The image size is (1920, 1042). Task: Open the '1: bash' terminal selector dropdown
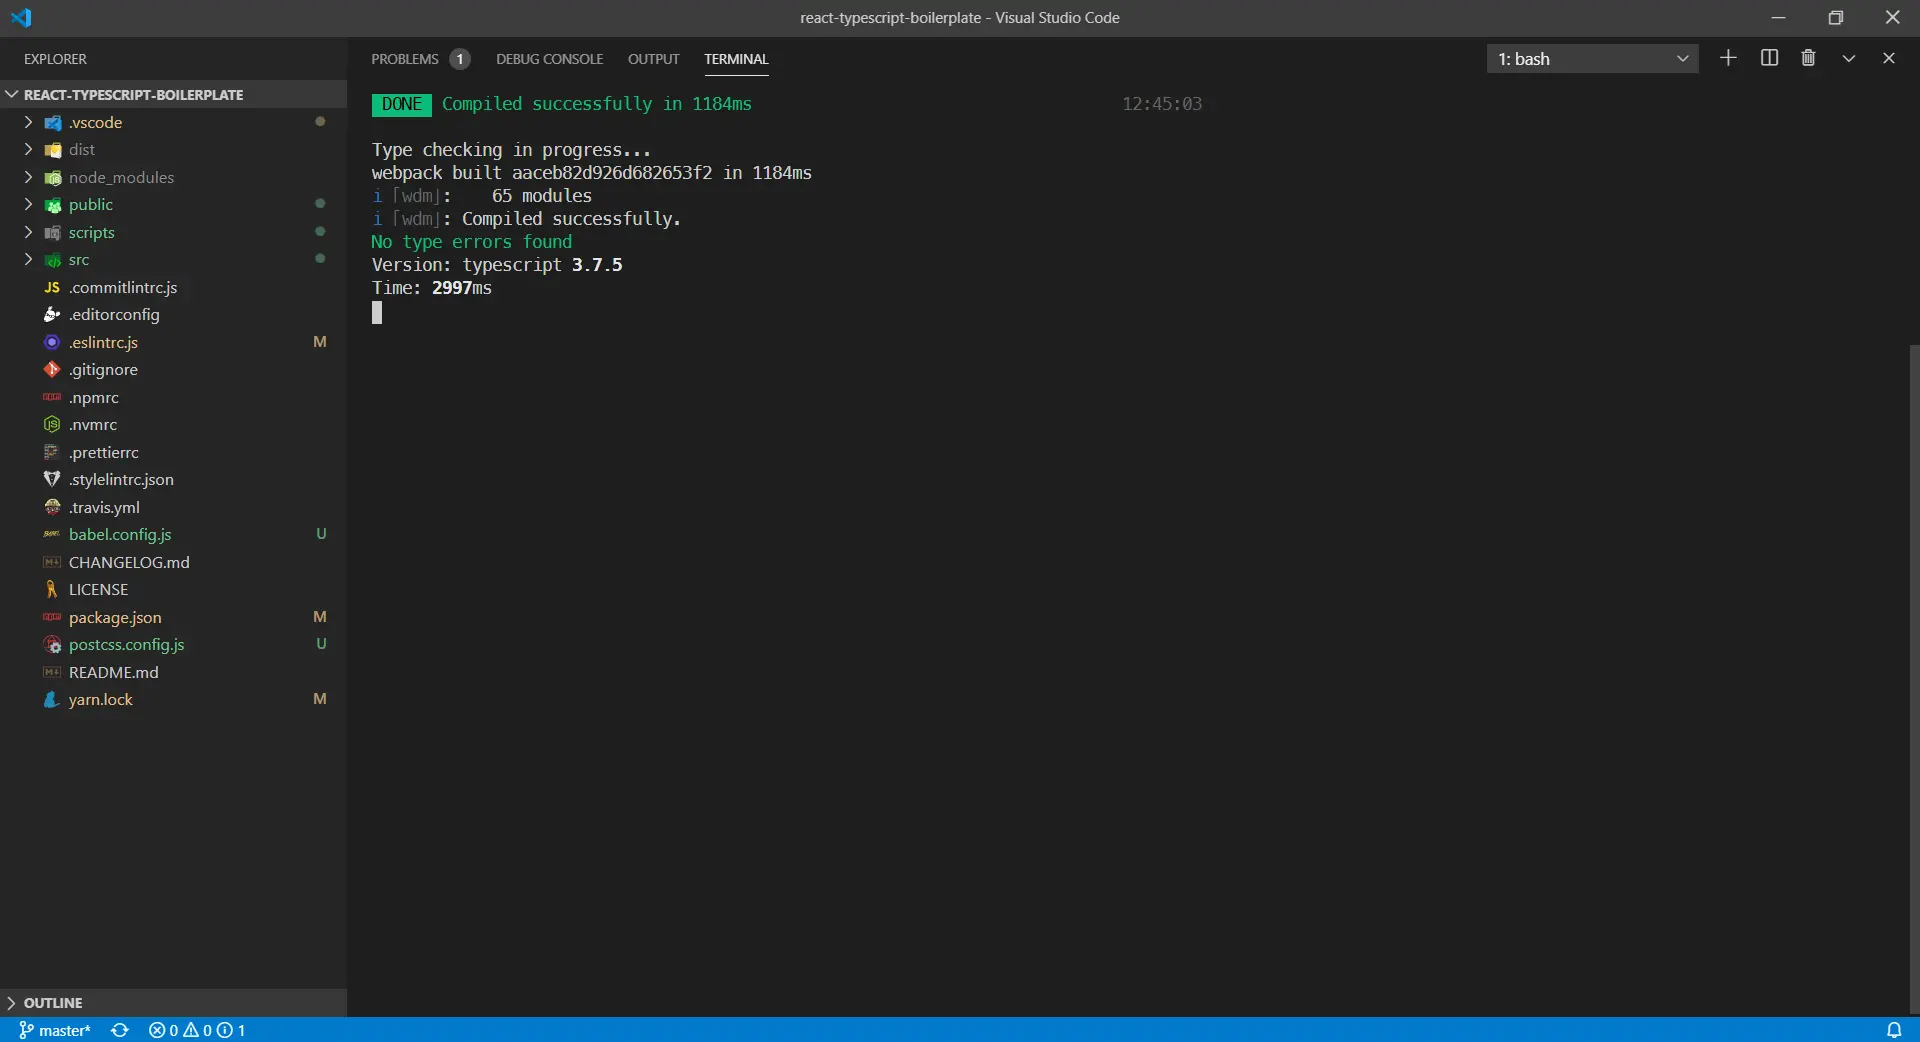[1593, 59]
